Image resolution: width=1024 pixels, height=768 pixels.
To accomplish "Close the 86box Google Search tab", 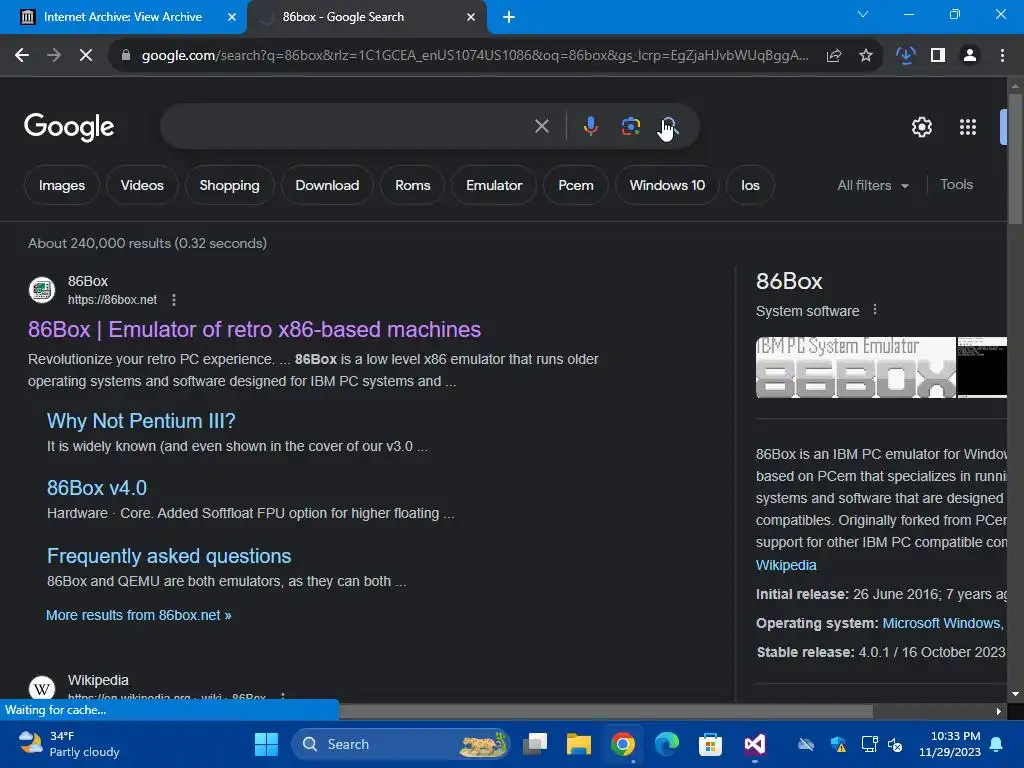I will [471, 17].
